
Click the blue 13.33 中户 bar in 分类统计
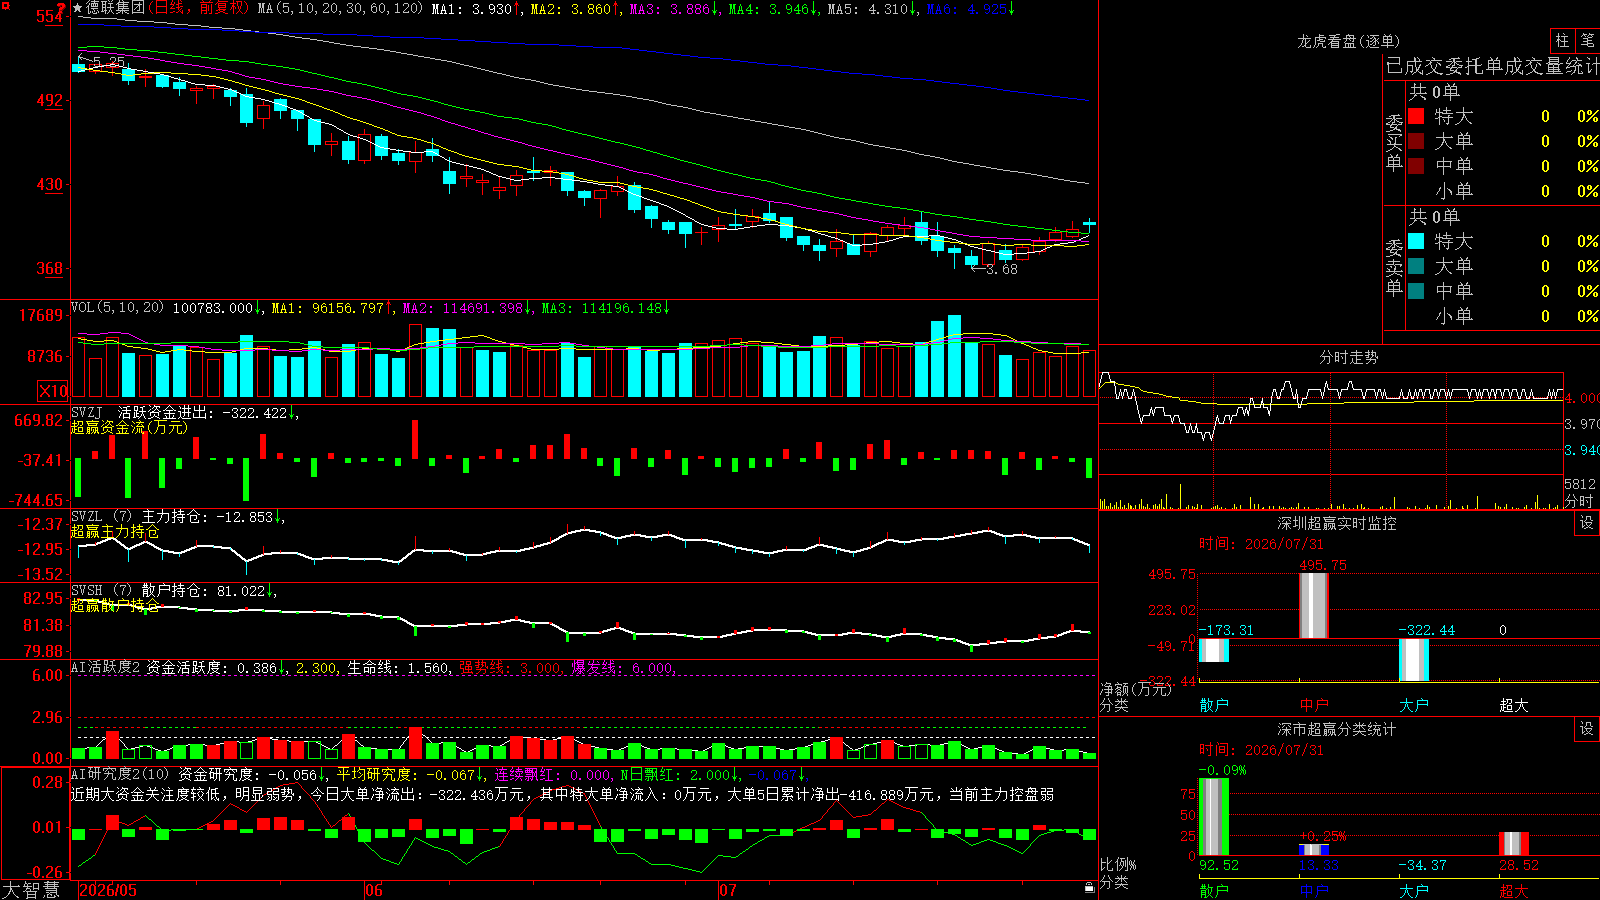point(1313,850)
